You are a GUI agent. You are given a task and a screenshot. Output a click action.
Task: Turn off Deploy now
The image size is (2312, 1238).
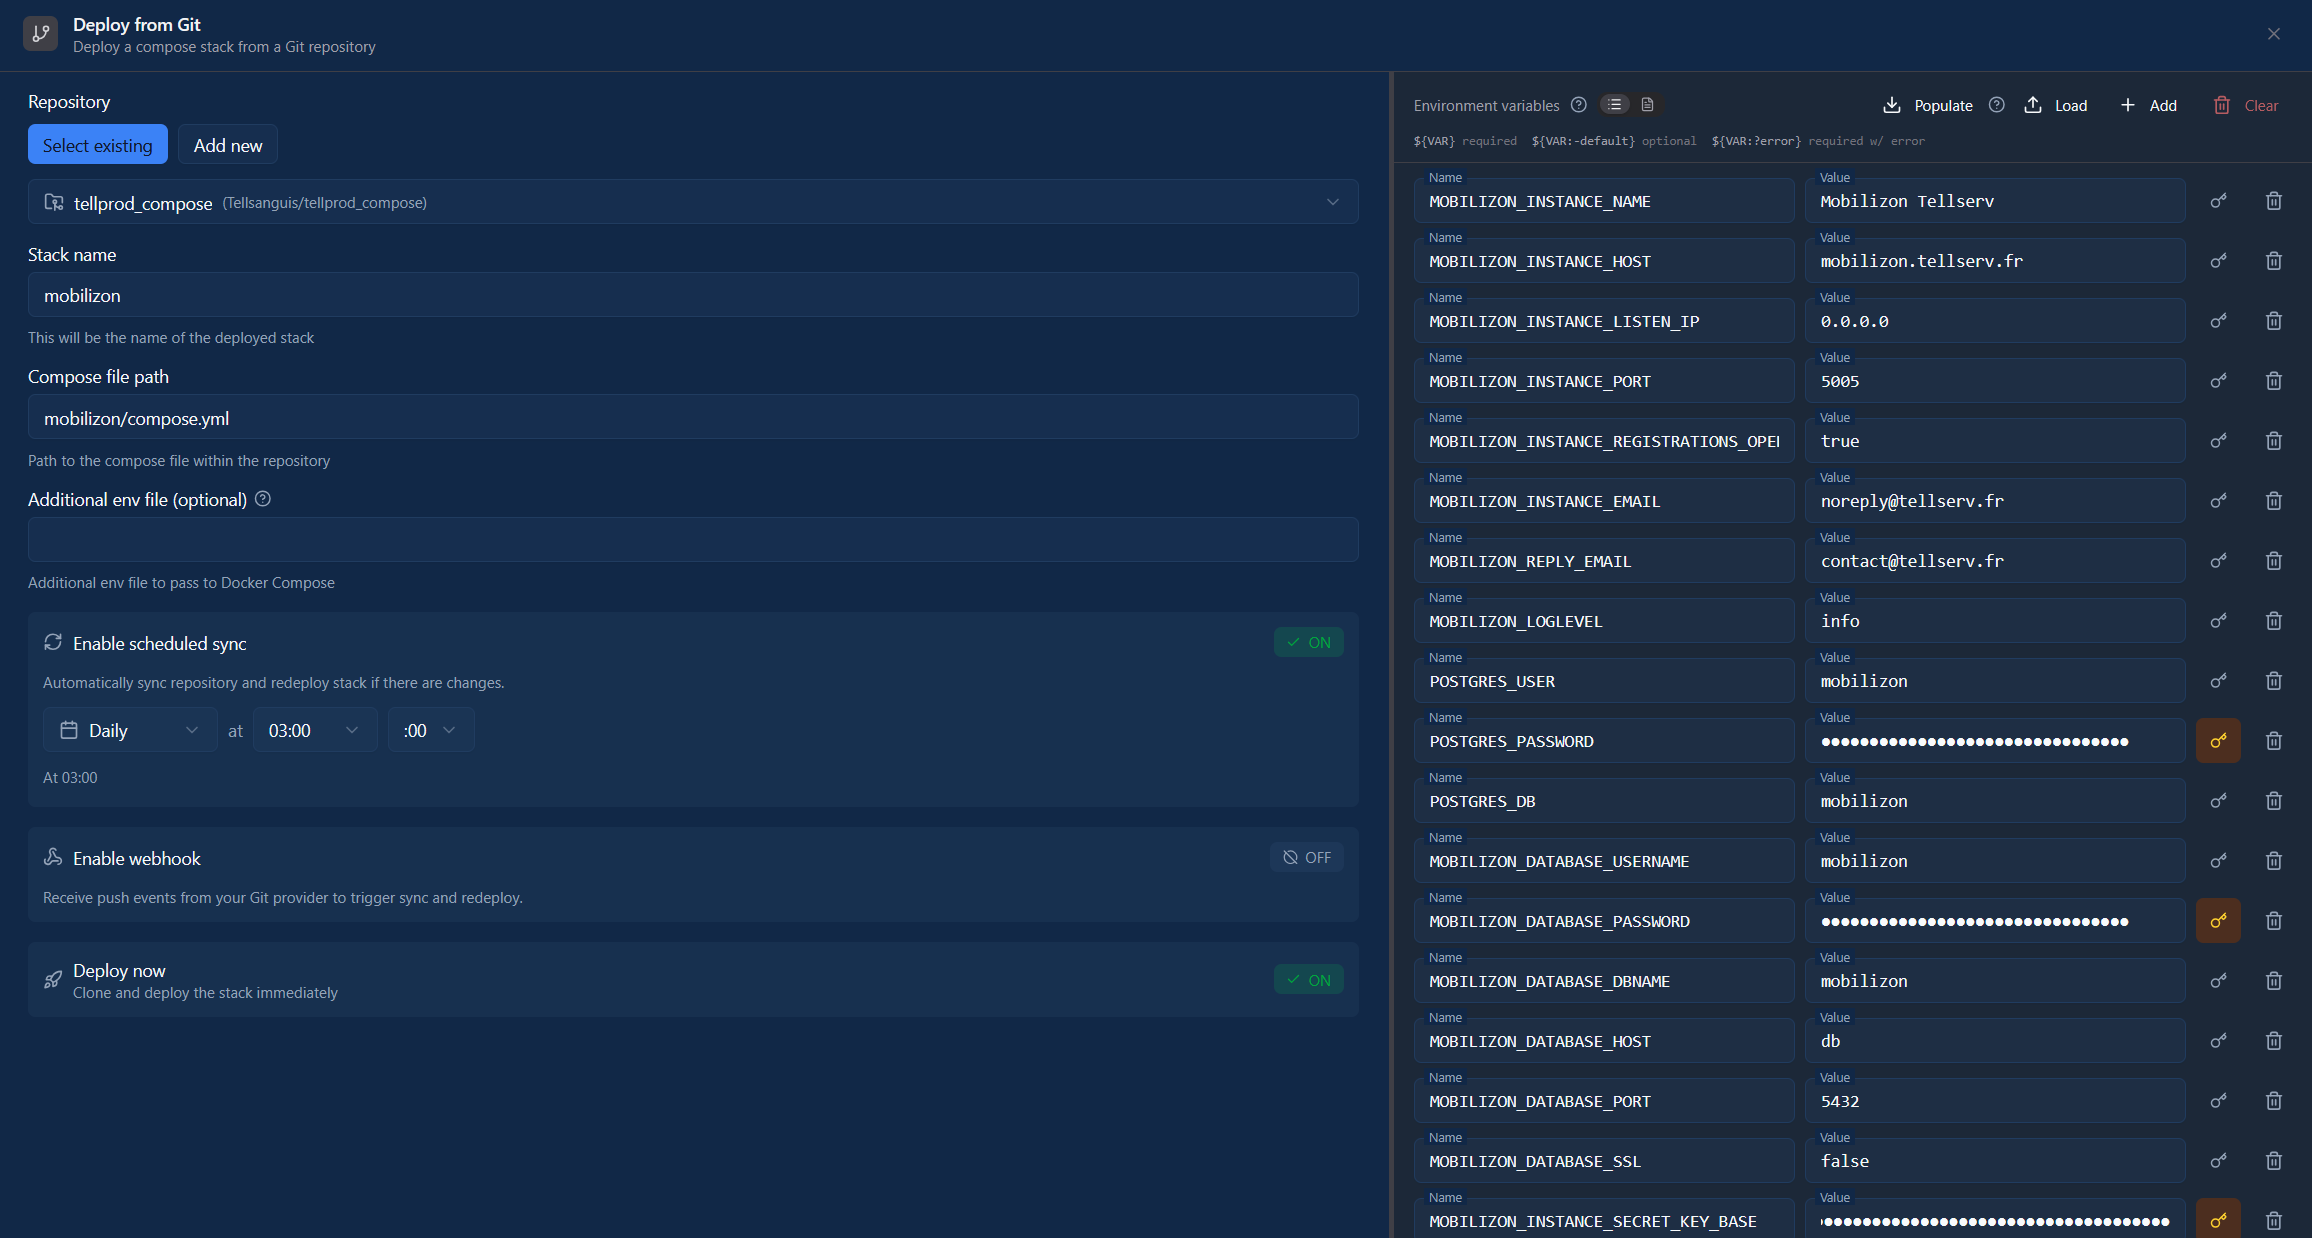tap(1308, 979)
